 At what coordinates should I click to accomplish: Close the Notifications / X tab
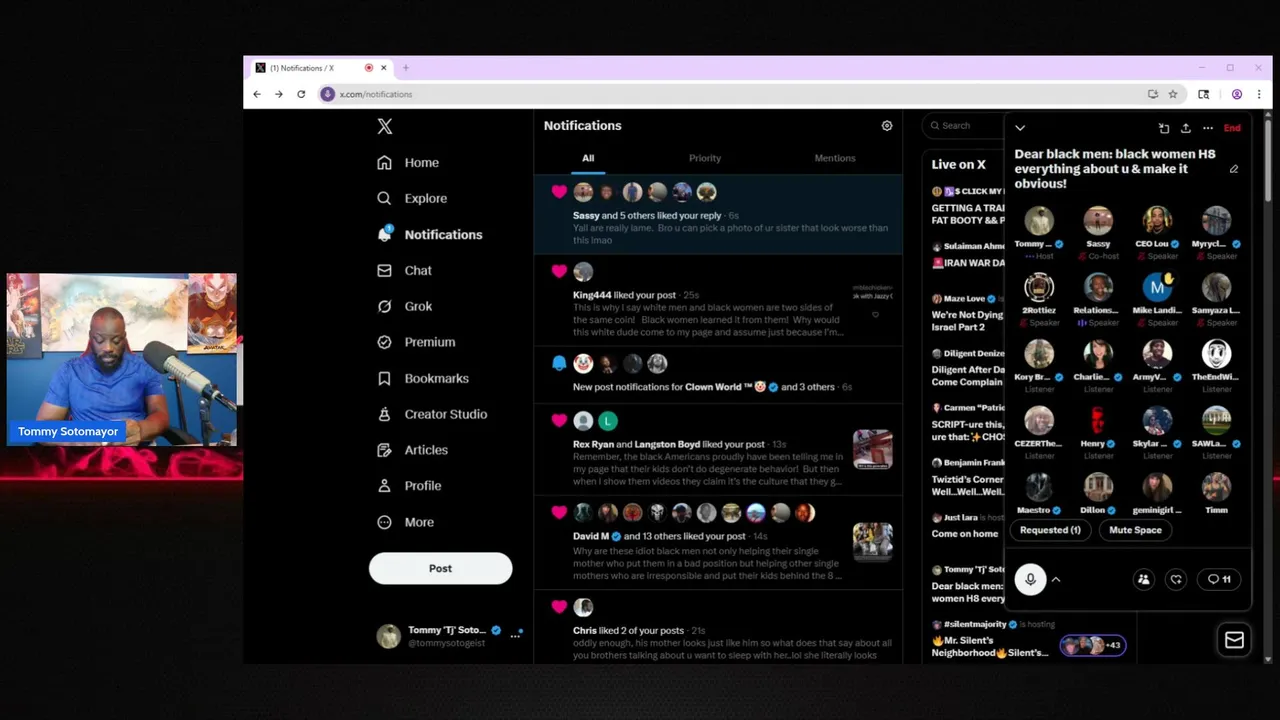tap(383, 68)
